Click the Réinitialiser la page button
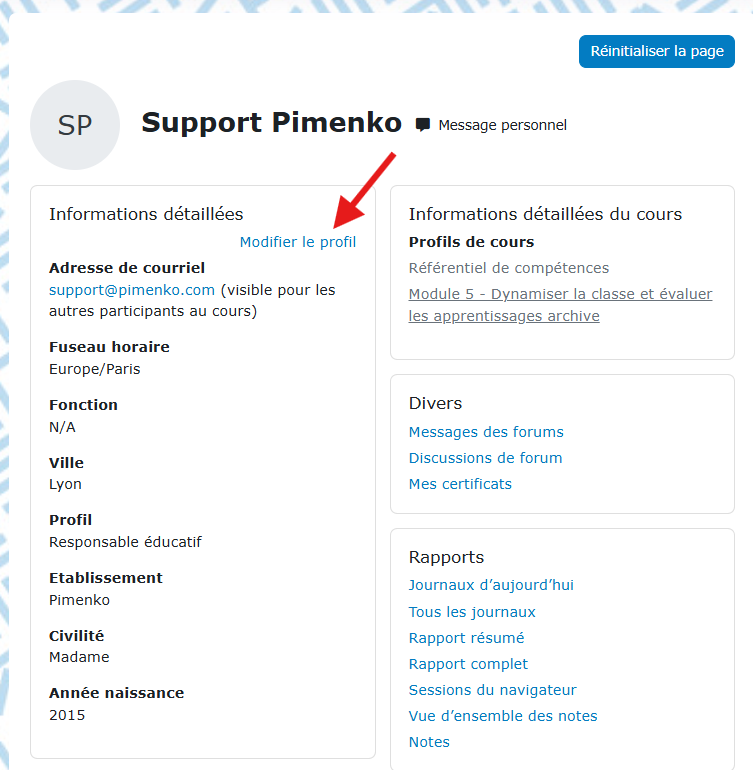This screenshot has width=753, height=770. pyautogui.click(x=657, y=51)
